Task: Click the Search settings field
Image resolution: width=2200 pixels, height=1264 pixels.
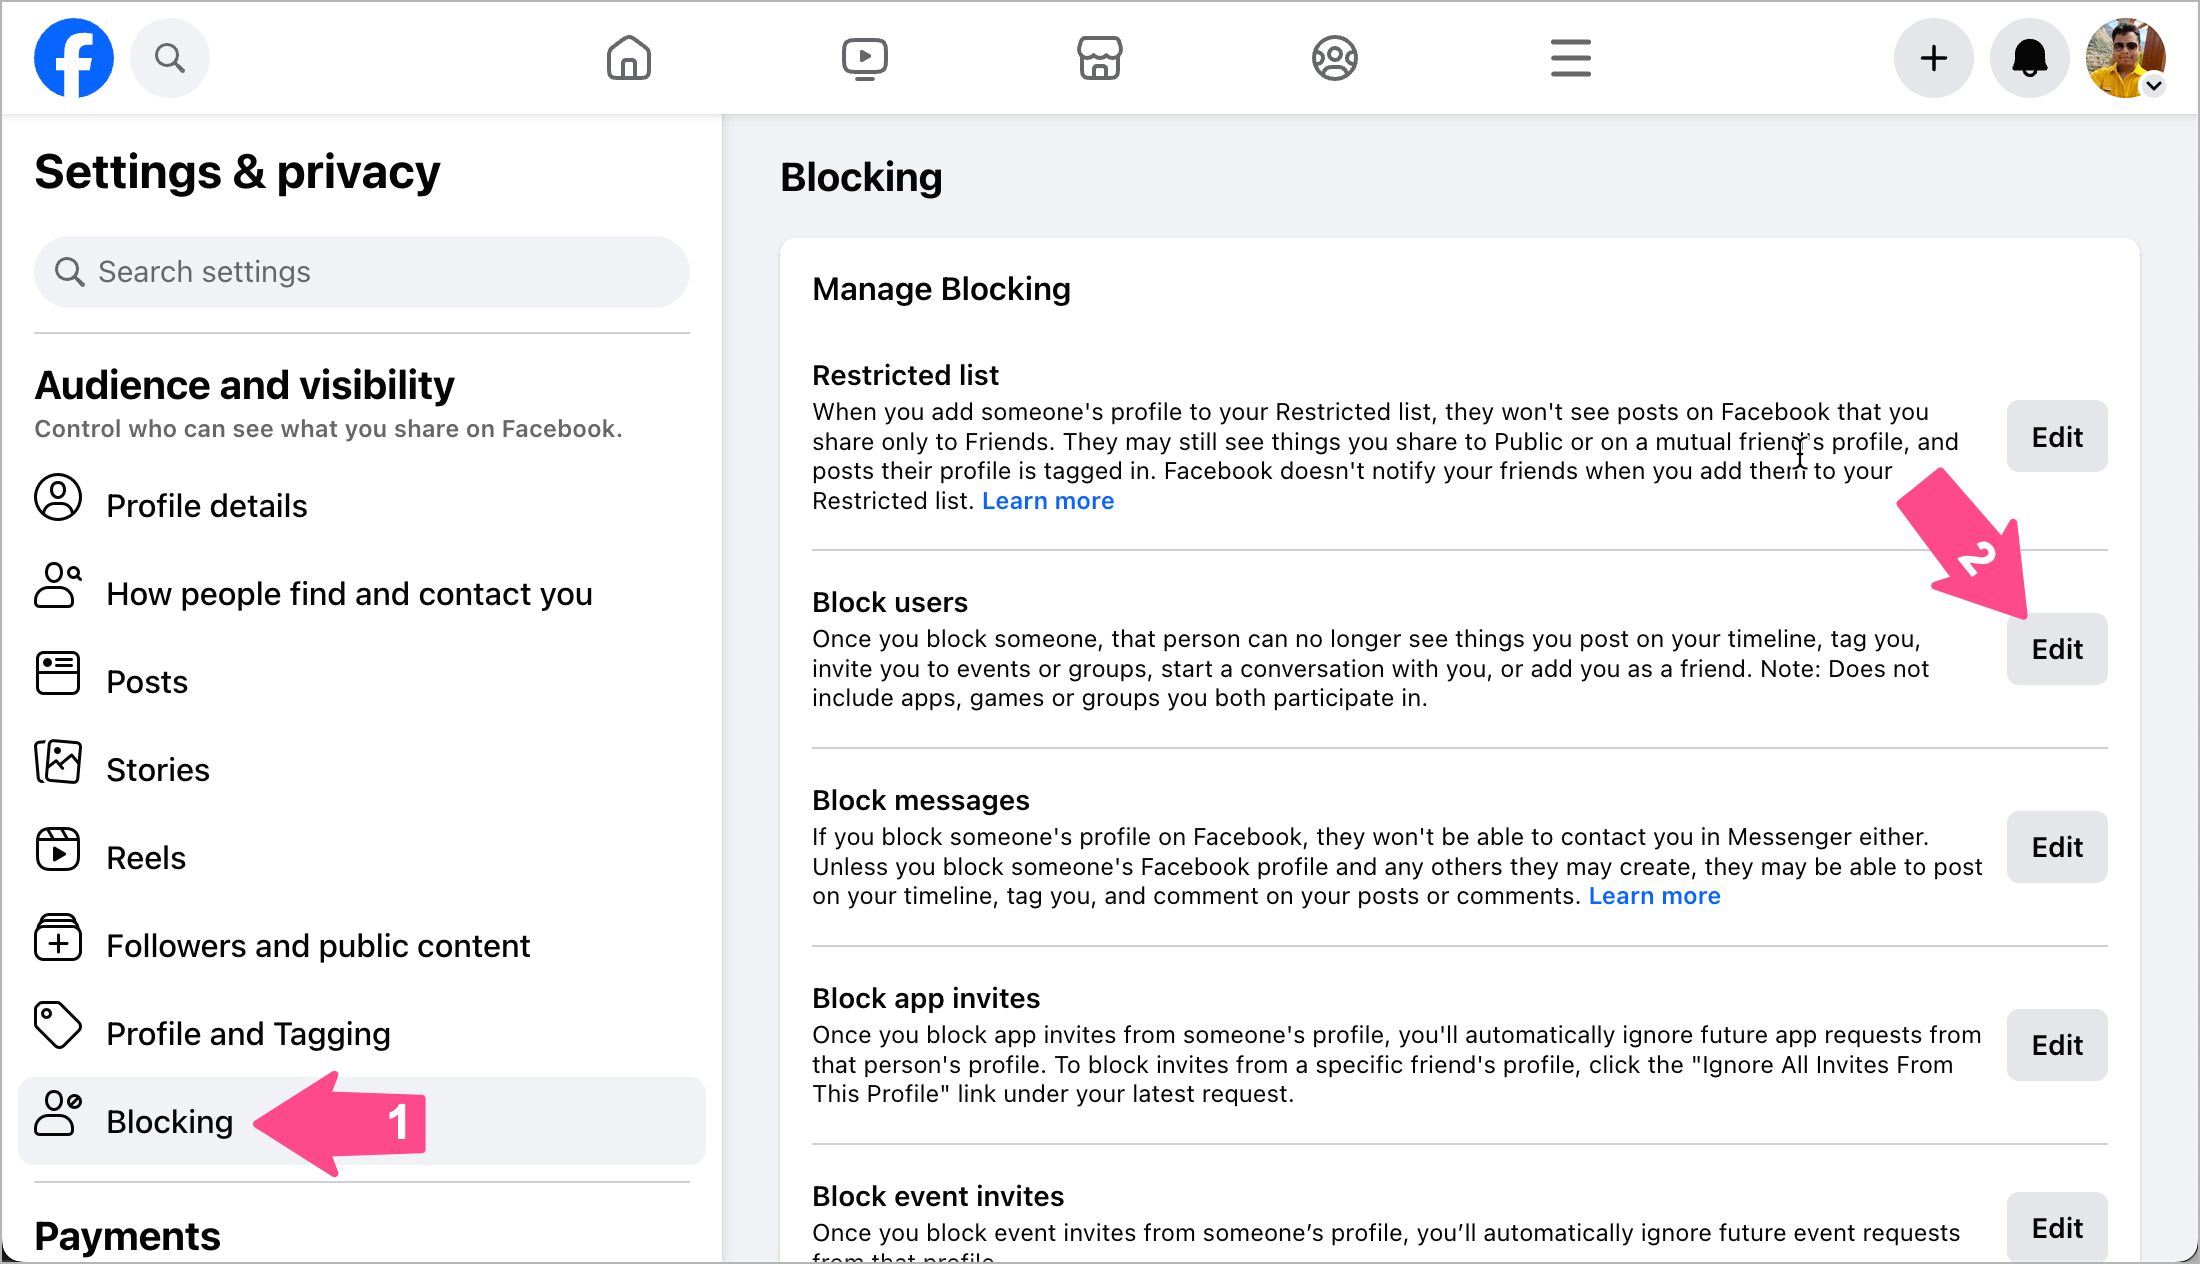Action: pyautogui.click(x=362, y=272)
